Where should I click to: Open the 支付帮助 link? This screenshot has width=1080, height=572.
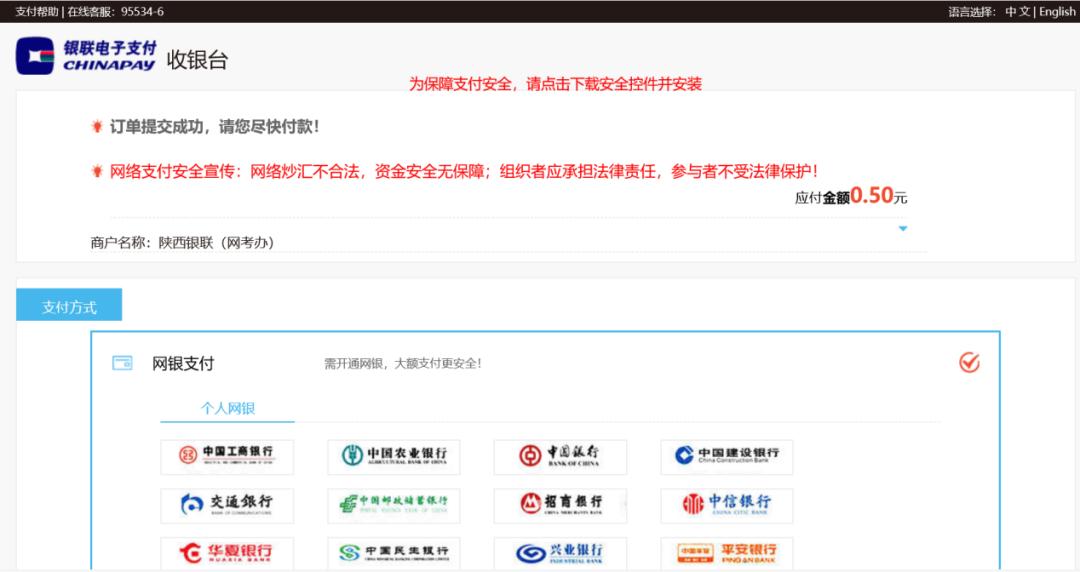pyautogui.click(x=37, y=12)
